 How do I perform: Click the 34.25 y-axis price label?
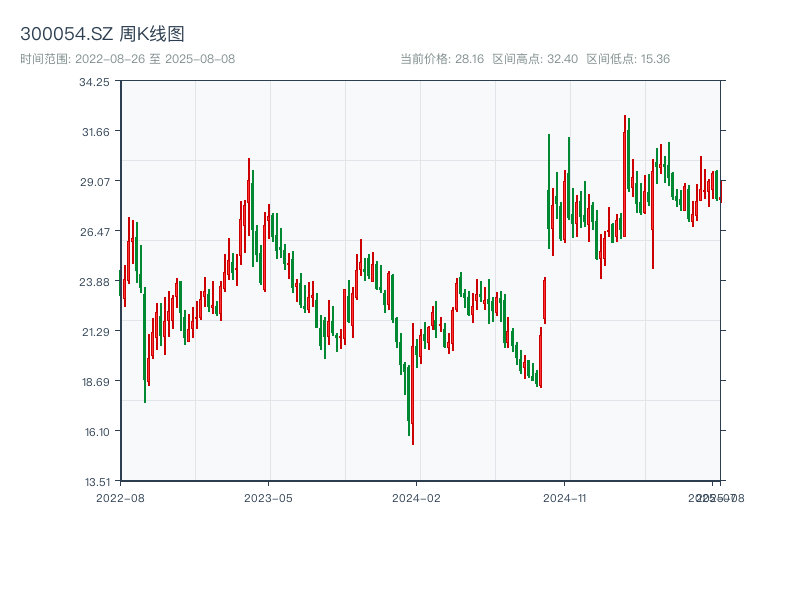tap(95, 82)
